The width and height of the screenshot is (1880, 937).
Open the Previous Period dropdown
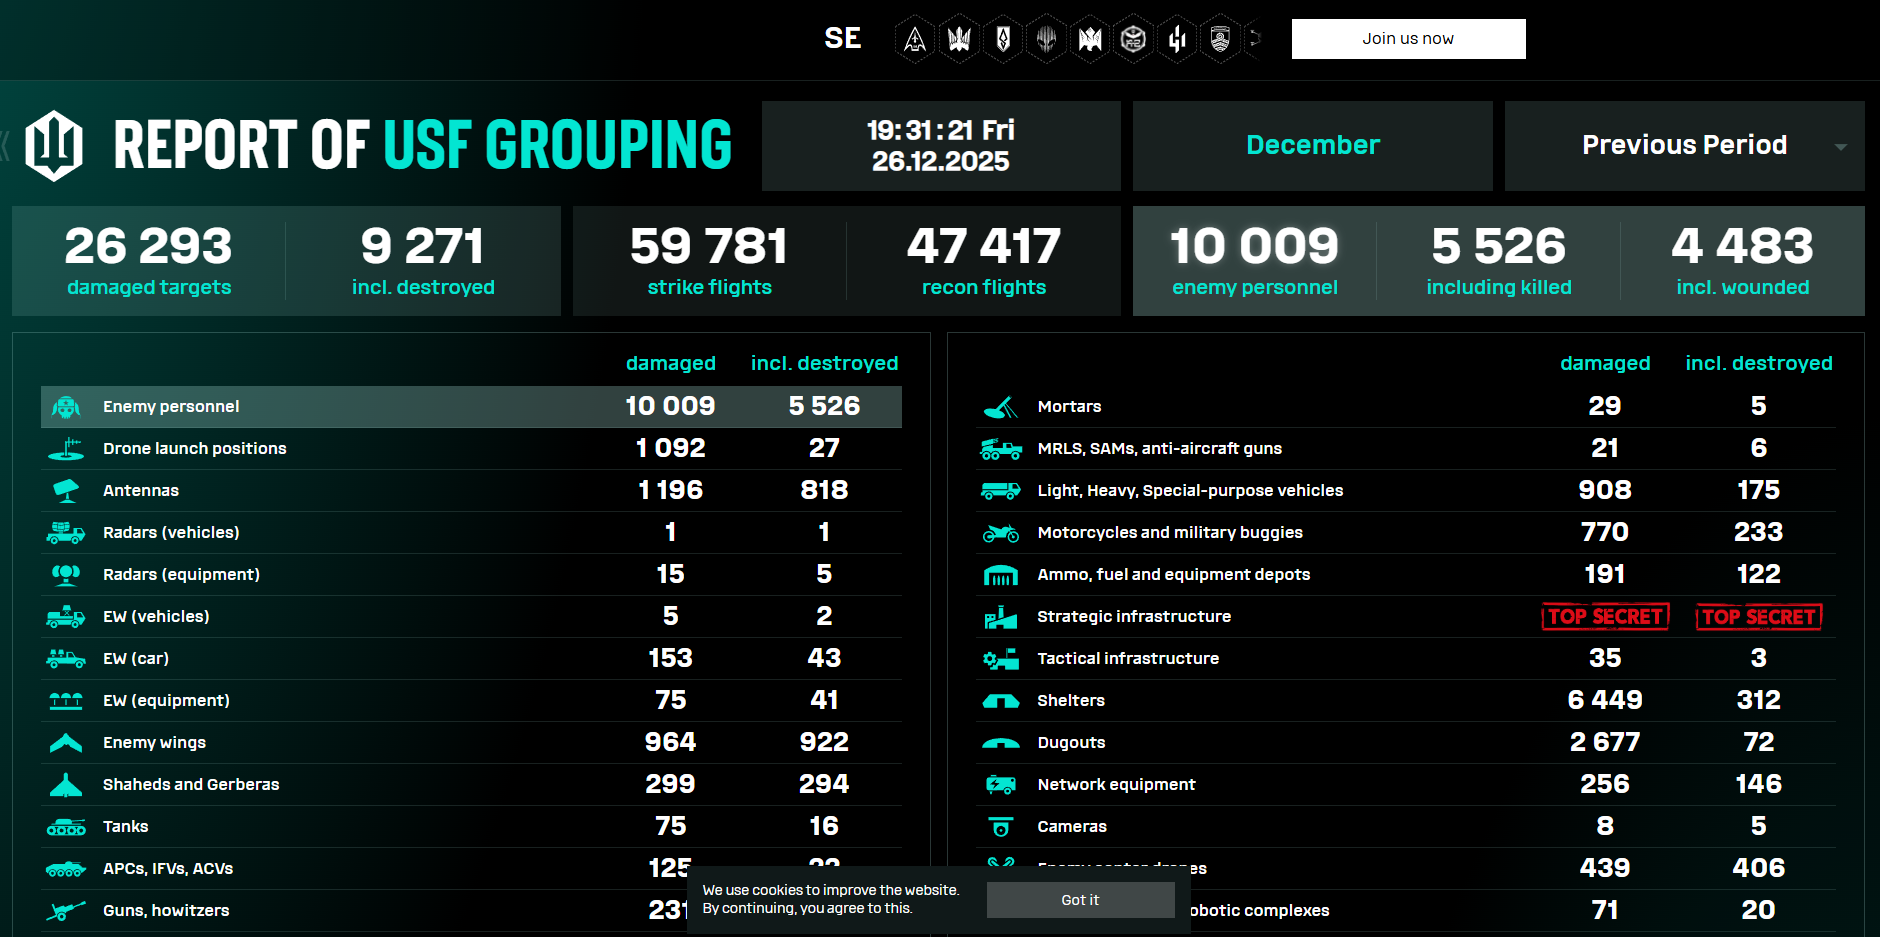pos(1685,146)
